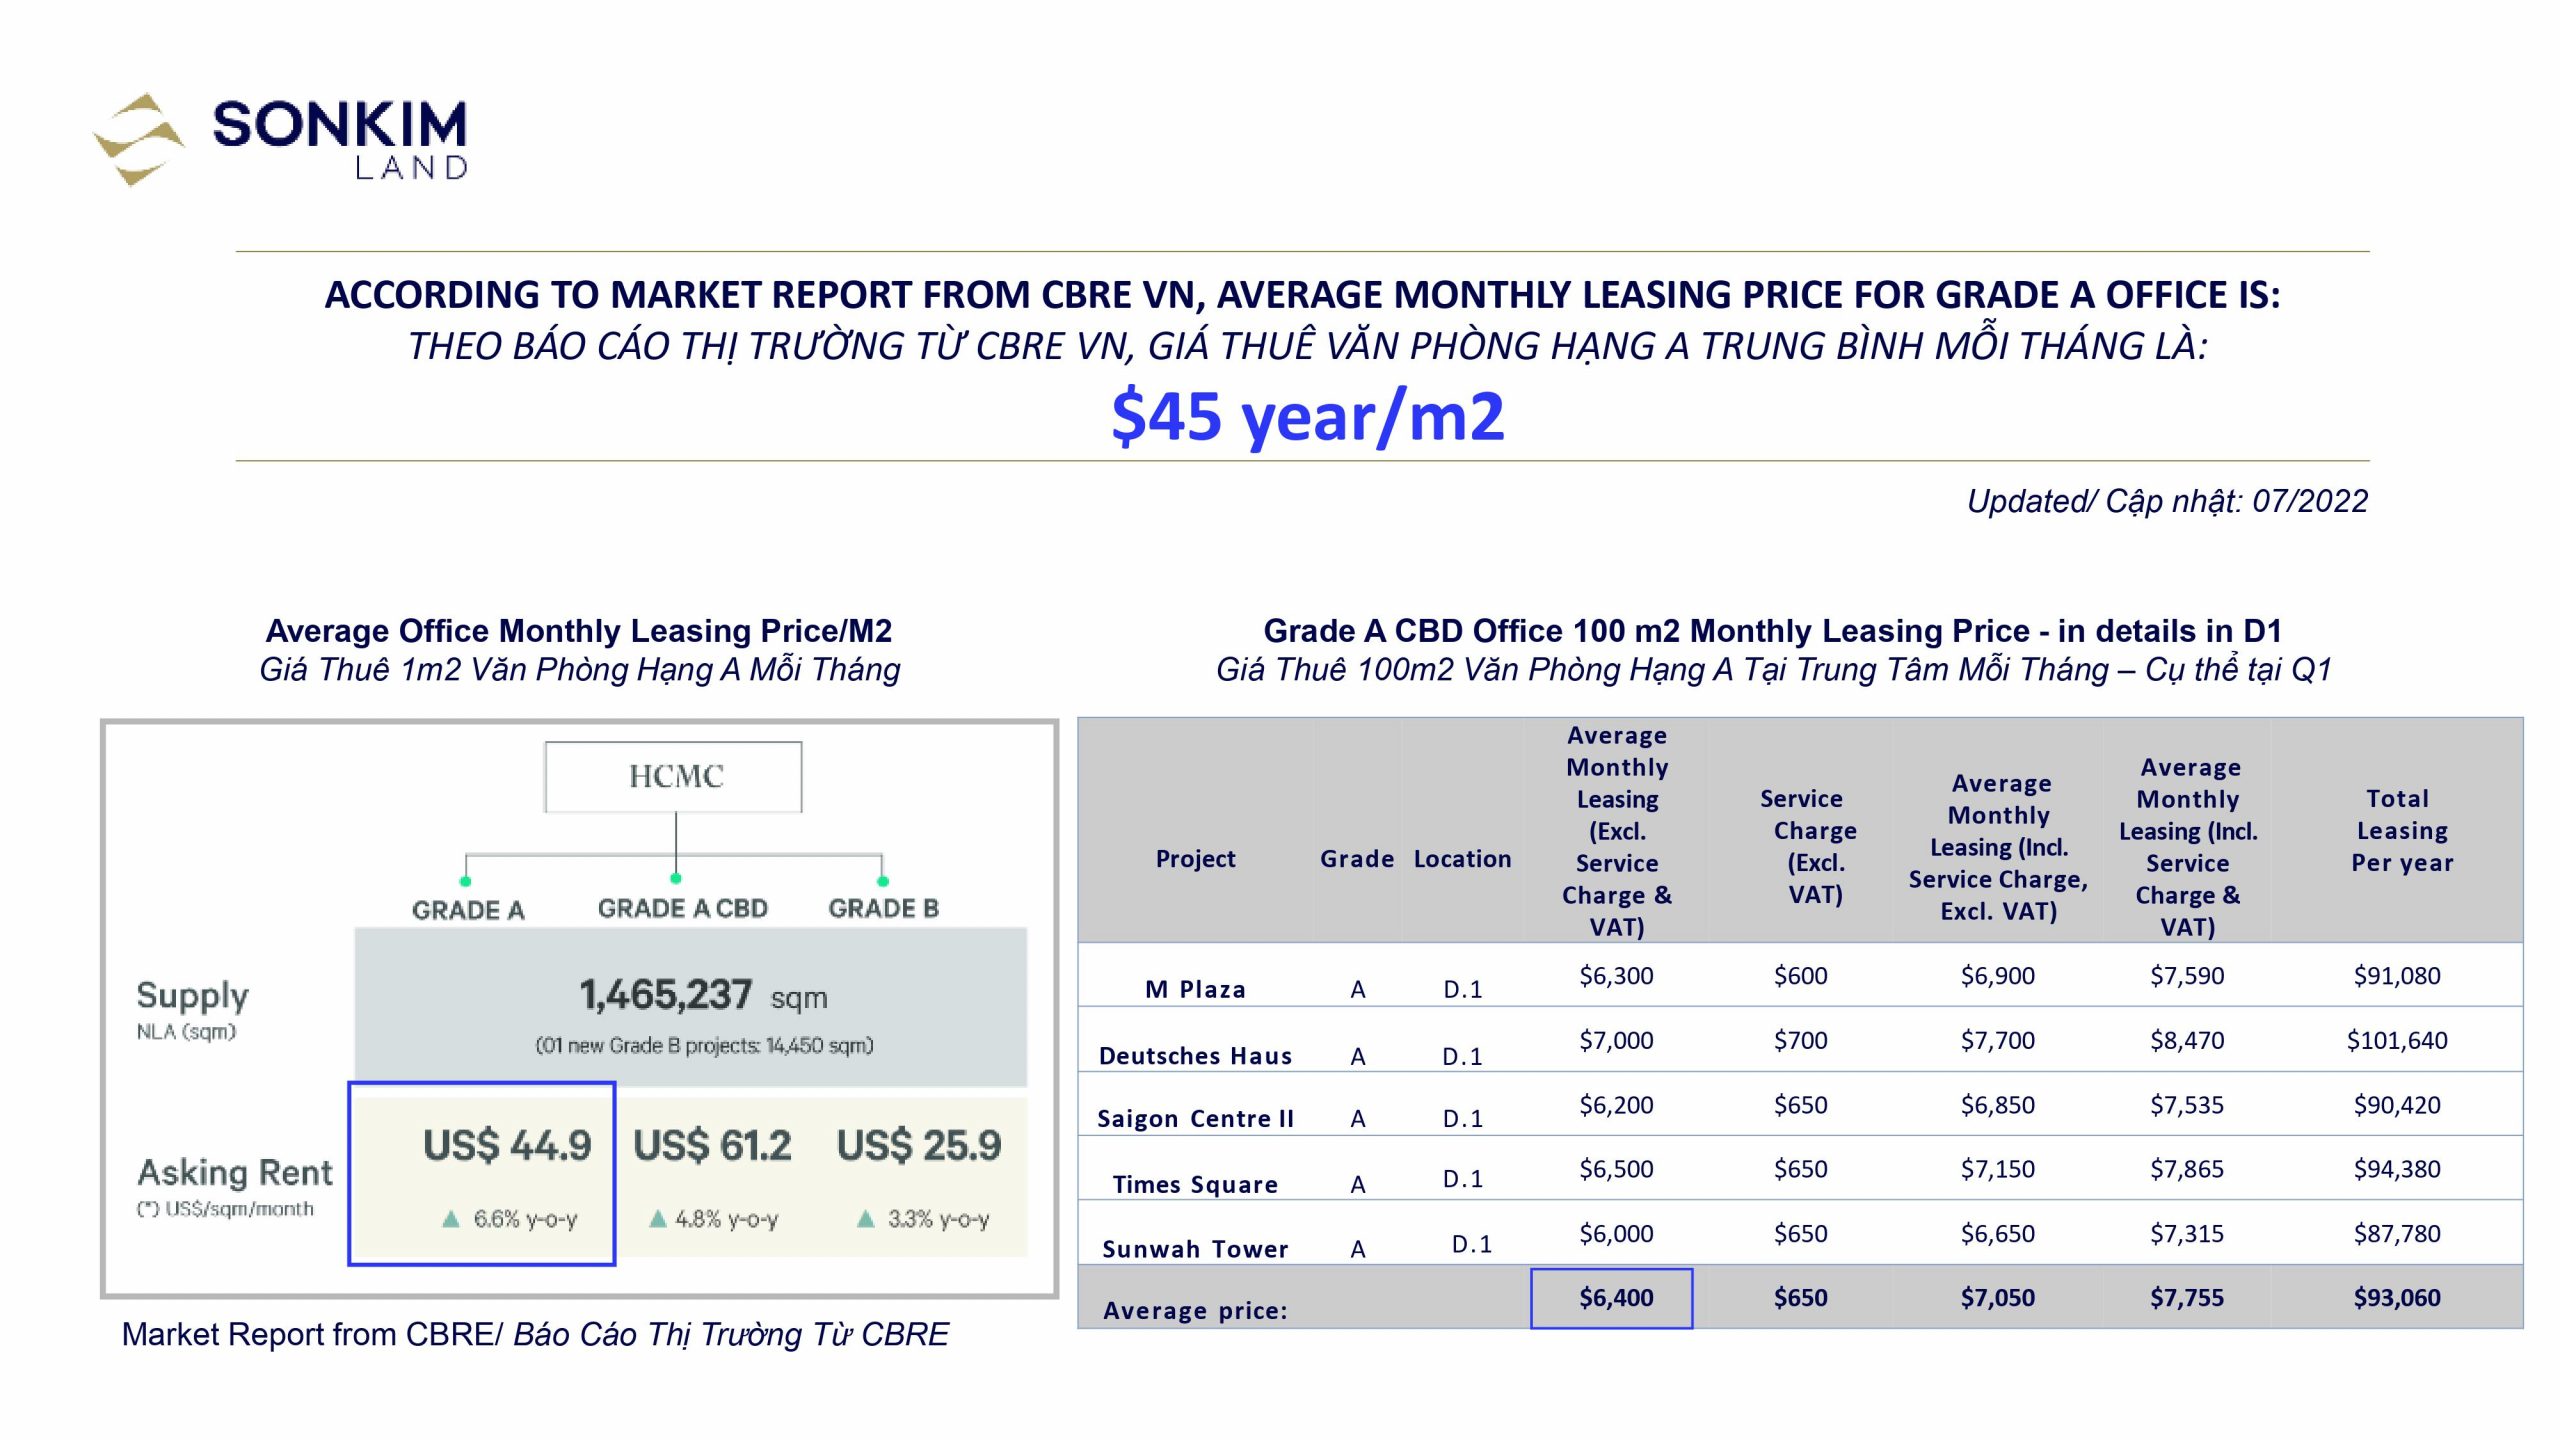2560x1440 pixels.
Task: Click the green dot above GRADE B
Action: coord(882,881)
